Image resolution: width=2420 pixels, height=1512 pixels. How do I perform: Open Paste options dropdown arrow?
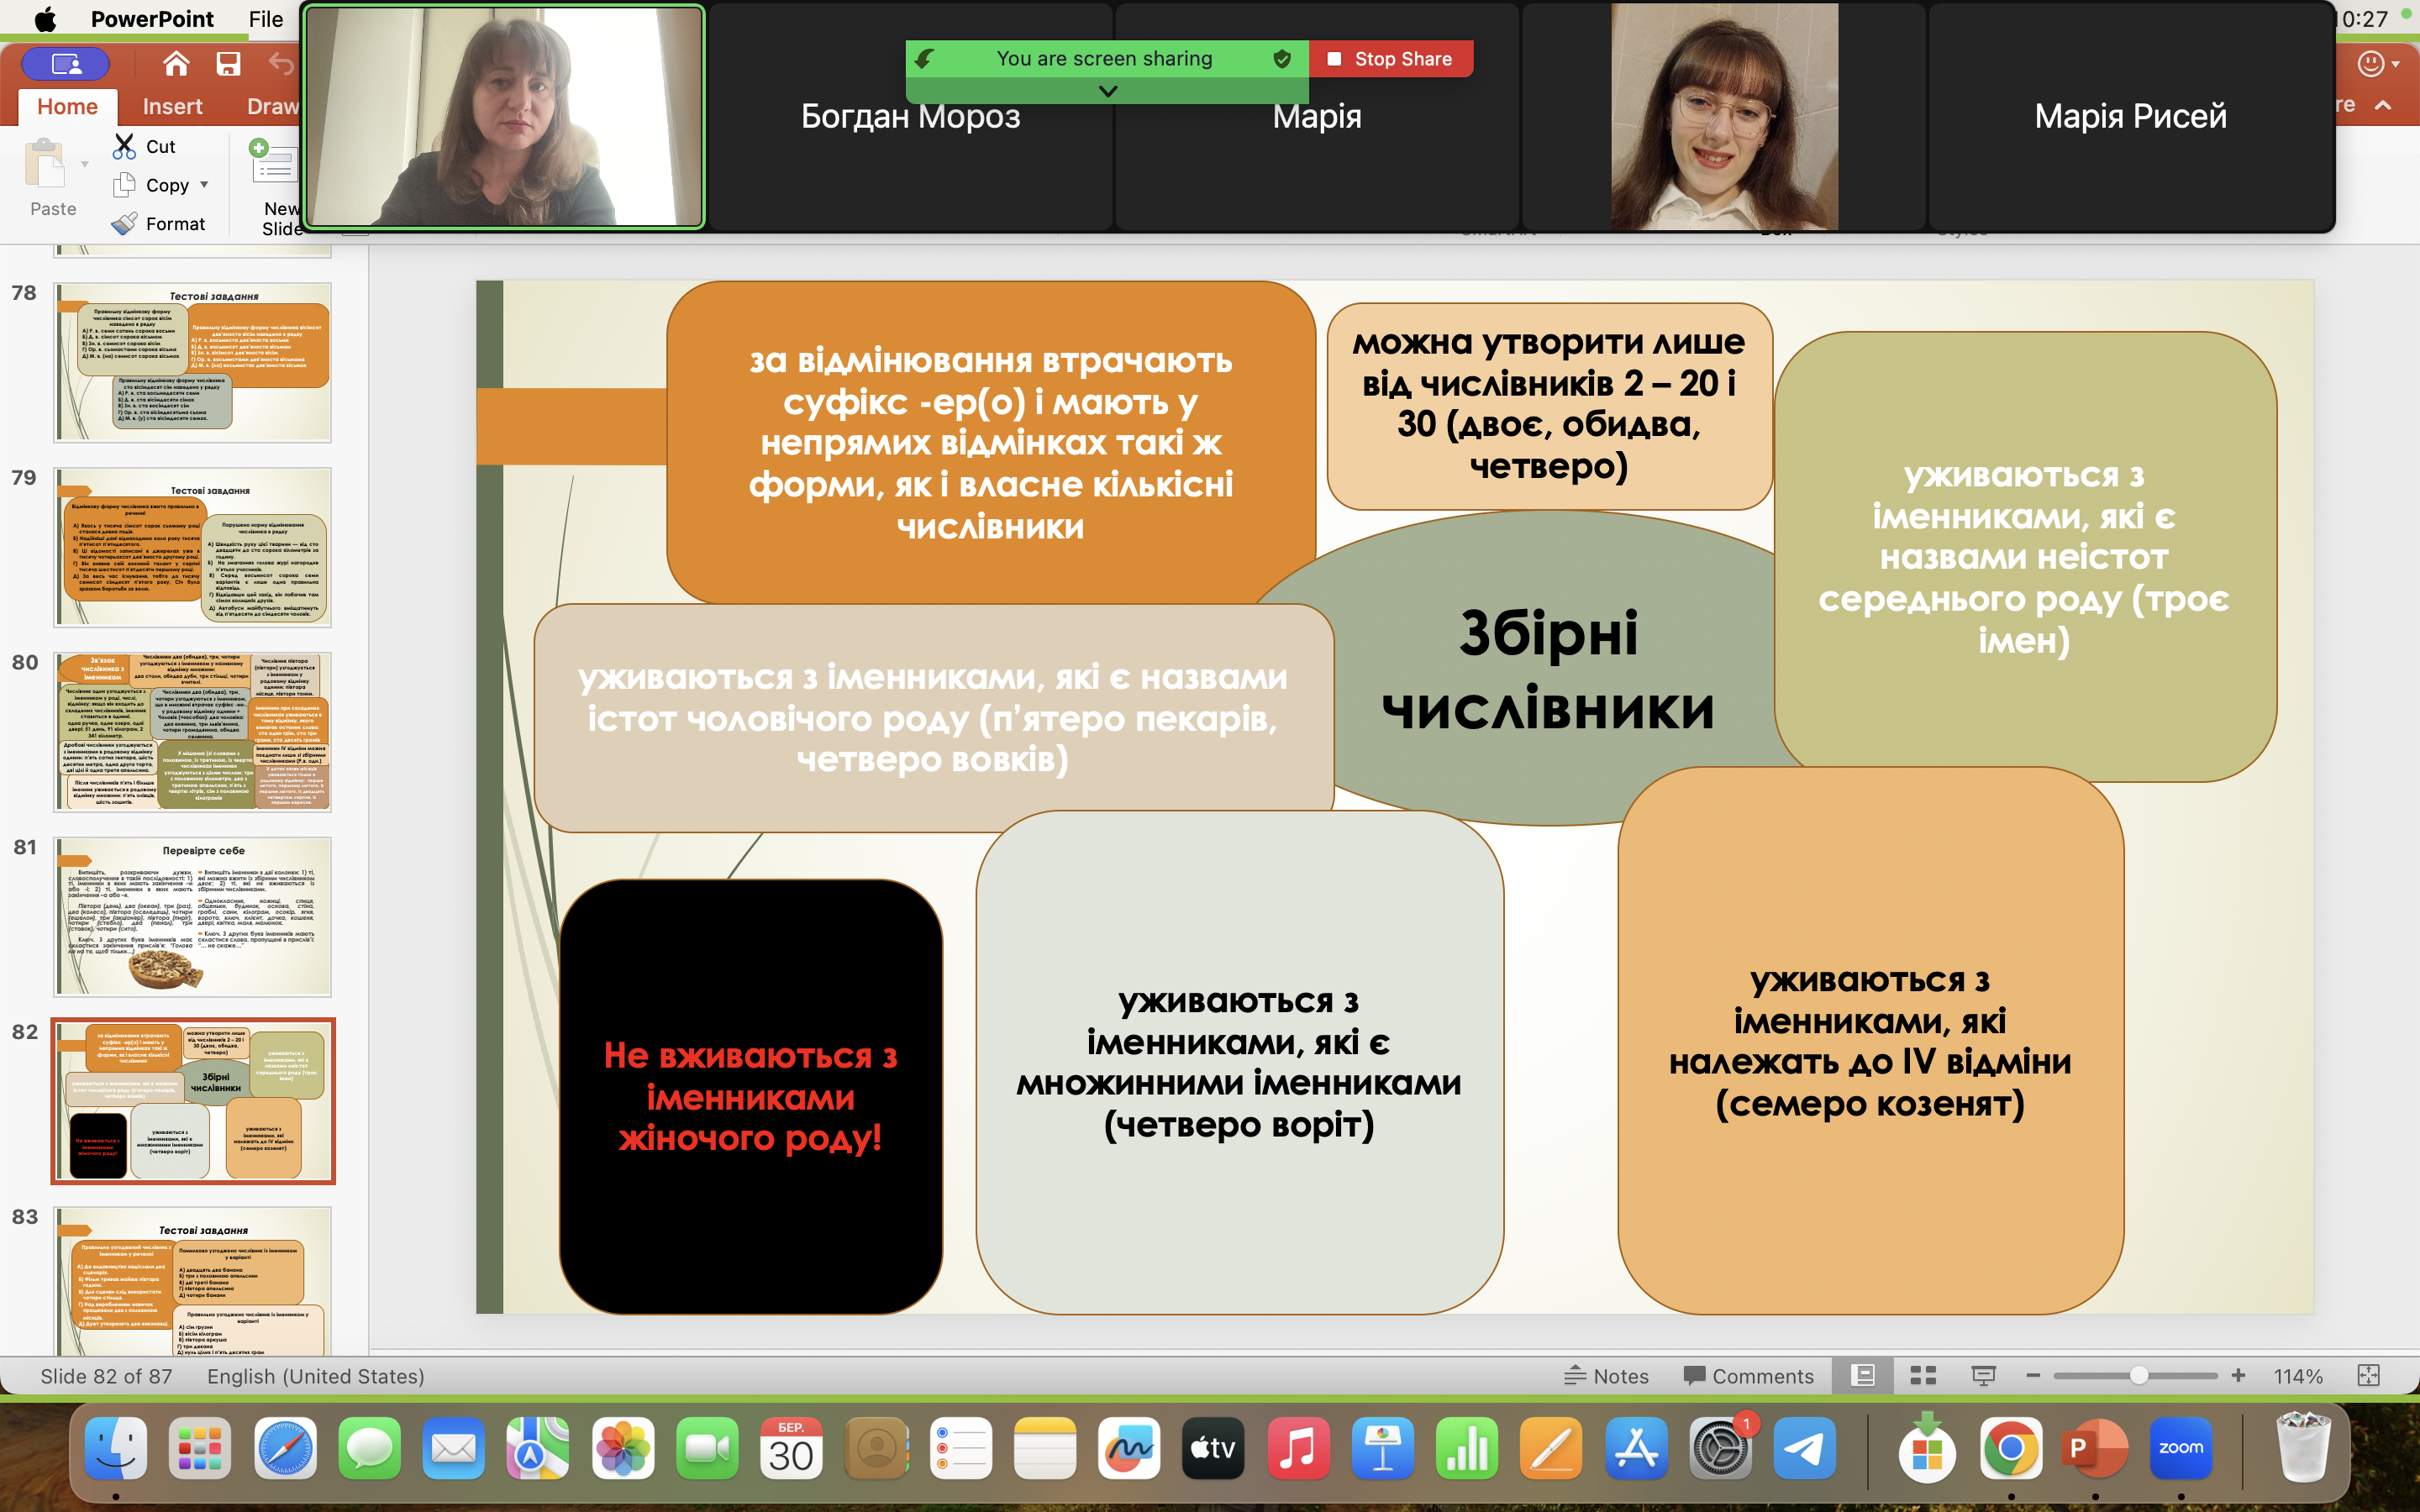click(85, 164)
